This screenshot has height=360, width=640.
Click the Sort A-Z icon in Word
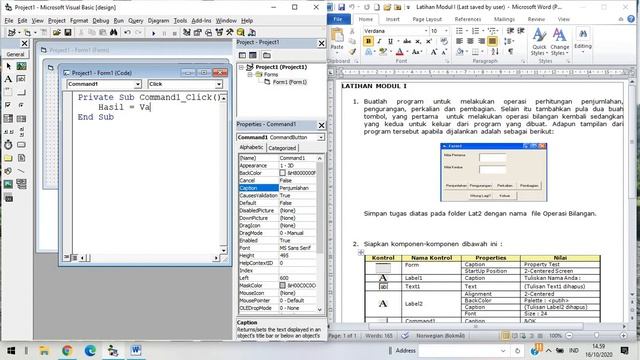(x=495, y=52)
